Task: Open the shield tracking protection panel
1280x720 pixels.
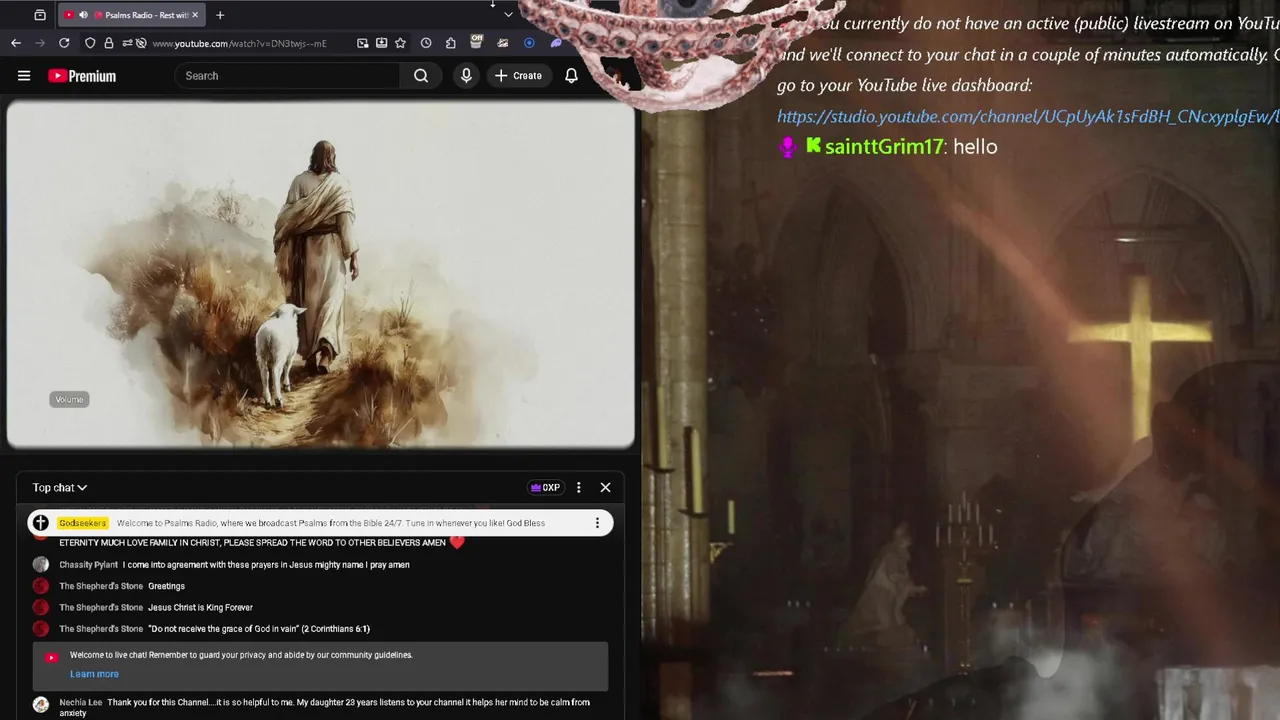Action: click(x=90, y=43)
